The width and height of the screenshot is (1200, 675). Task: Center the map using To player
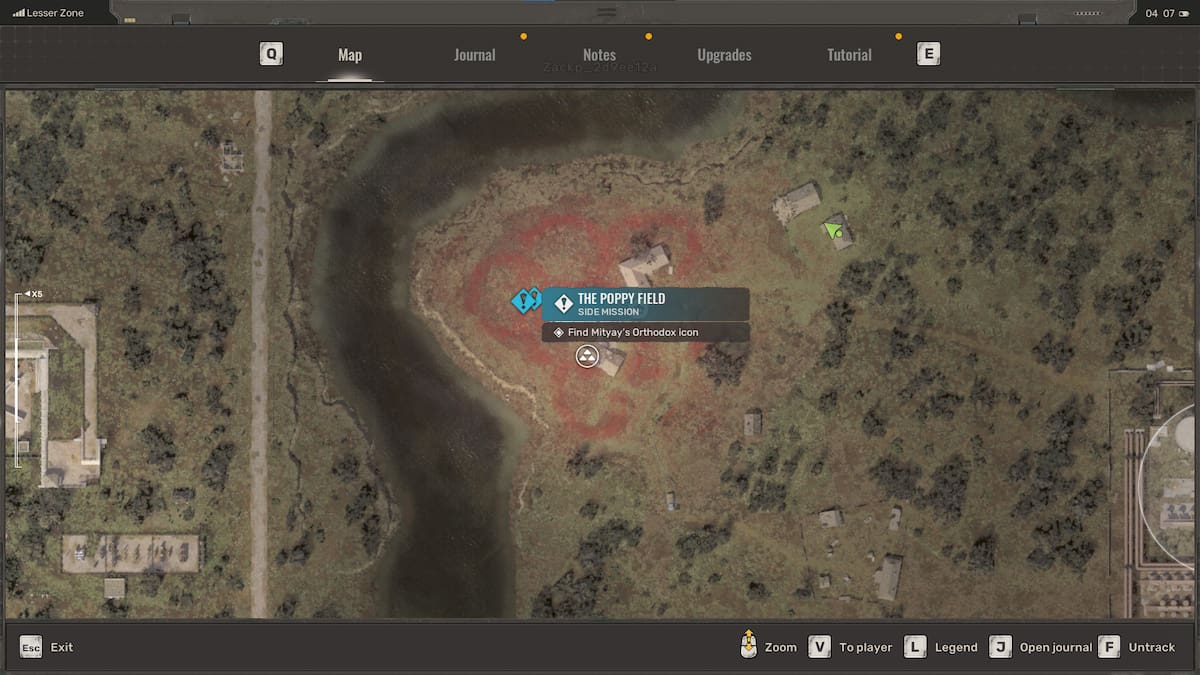point(820,647)
